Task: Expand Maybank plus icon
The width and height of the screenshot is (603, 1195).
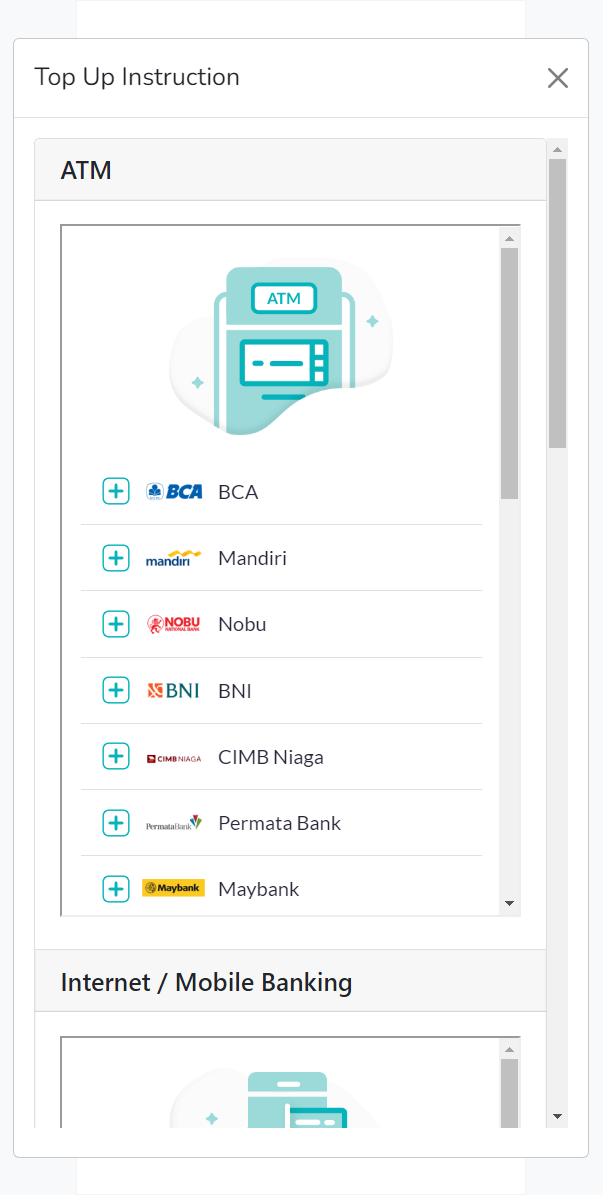Action: pyautogui.click(x=116, y=888)
